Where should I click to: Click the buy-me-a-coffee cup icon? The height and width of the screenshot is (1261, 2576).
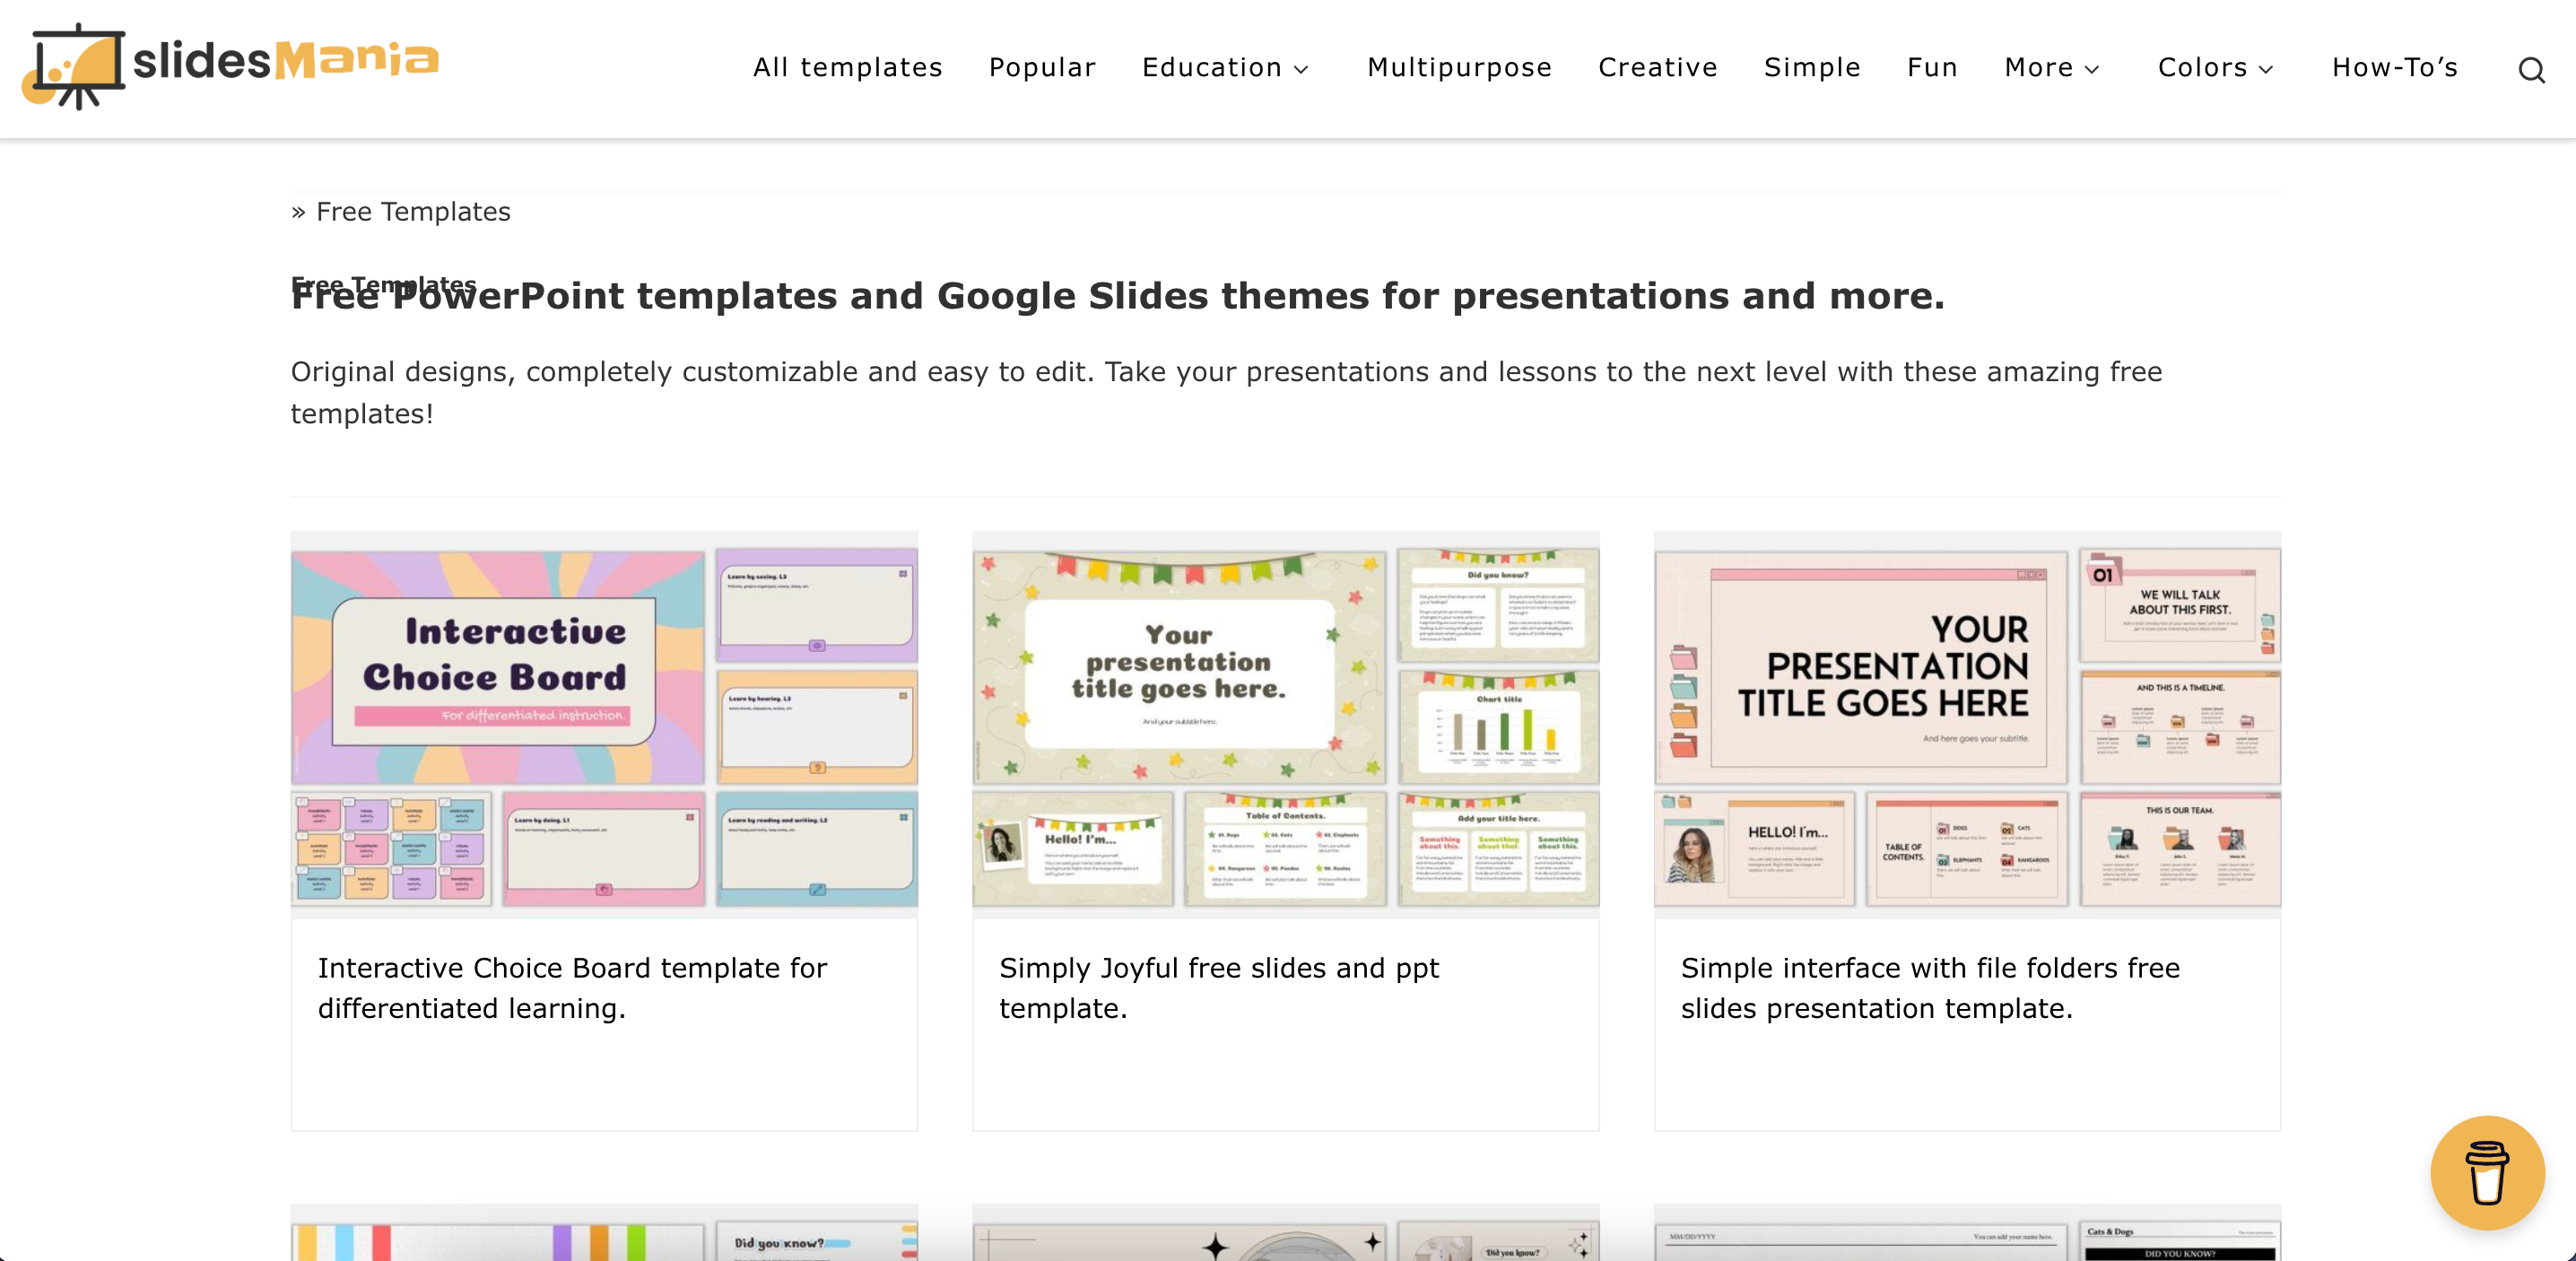(x=2489, y=1173)
